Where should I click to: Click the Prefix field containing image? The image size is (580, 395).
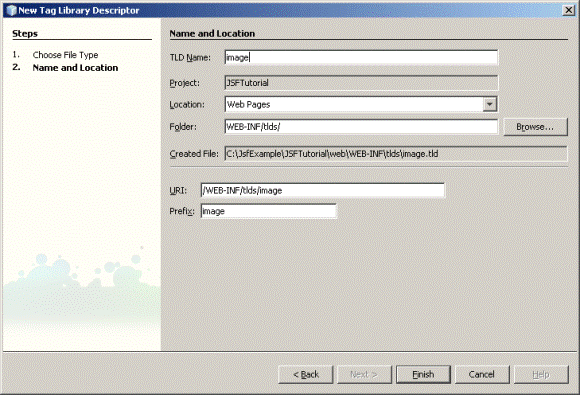pos(269,211)
